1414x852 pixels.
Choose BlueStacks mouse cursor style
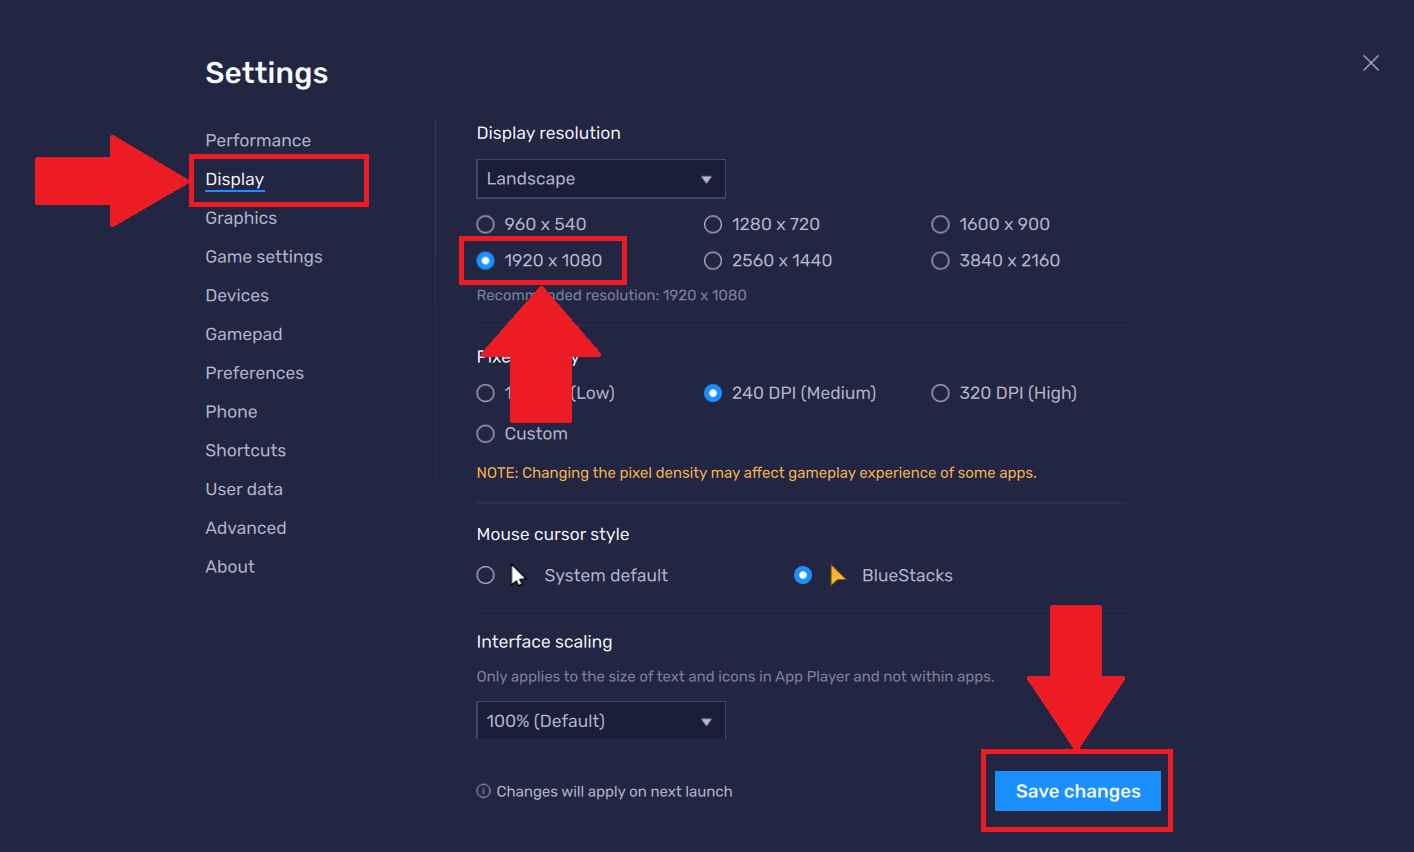pos(873,575)
